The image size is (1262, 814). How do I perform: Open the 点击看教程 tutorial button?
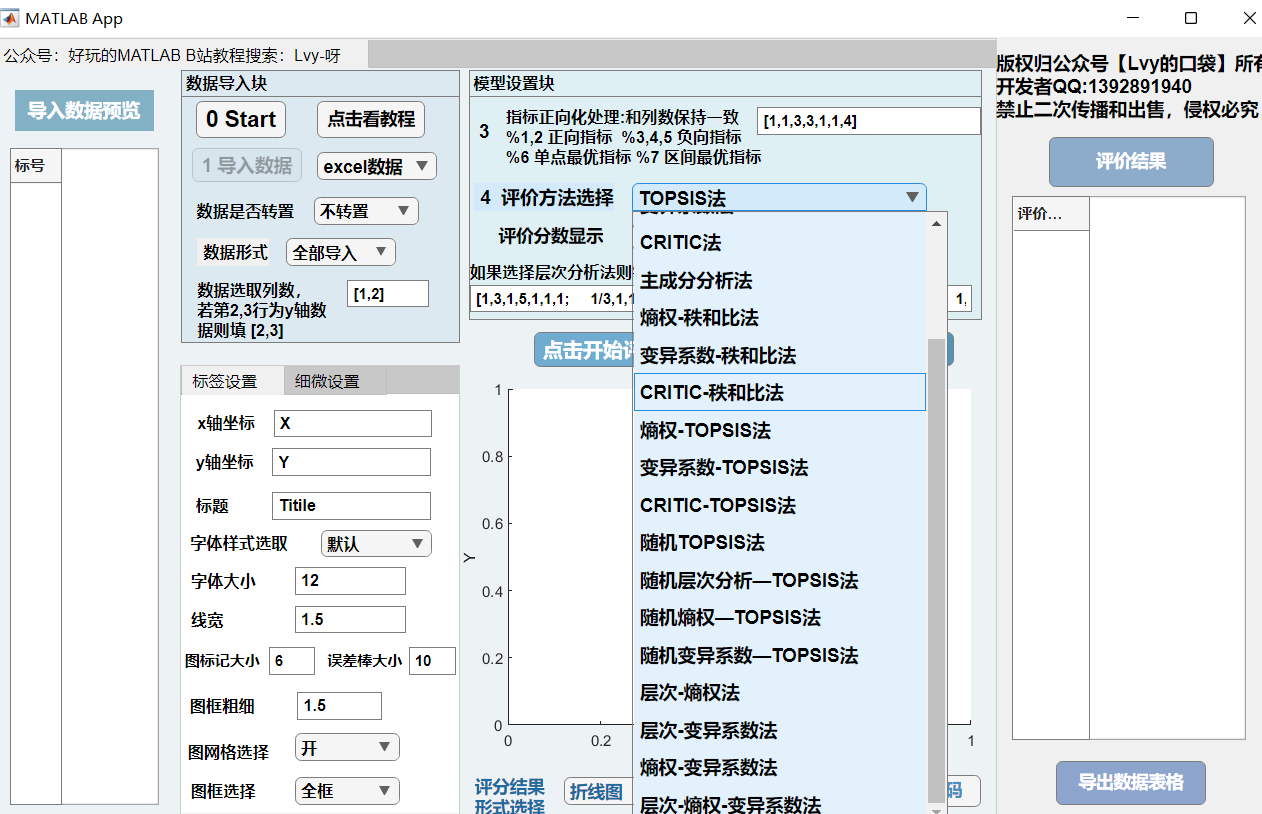371,119
